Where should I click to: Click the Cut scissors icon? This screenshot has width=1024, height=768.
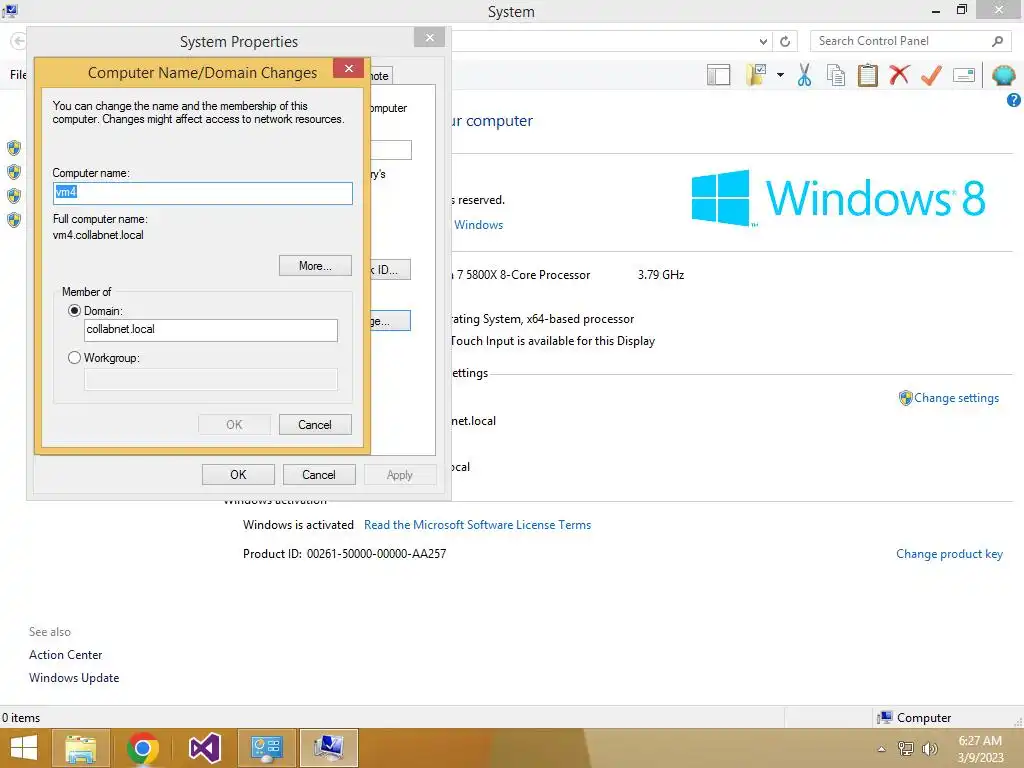(805, 75)
